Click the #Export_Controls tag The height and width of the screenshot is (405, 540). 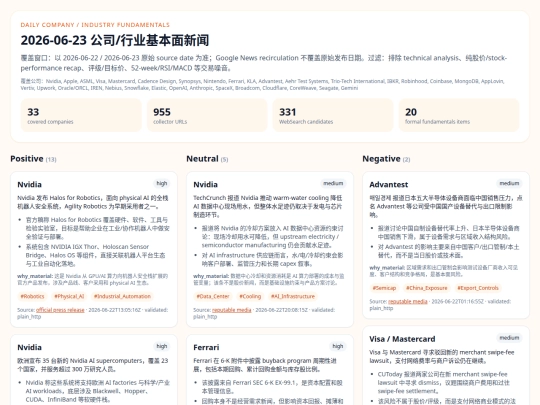point(478,288)
